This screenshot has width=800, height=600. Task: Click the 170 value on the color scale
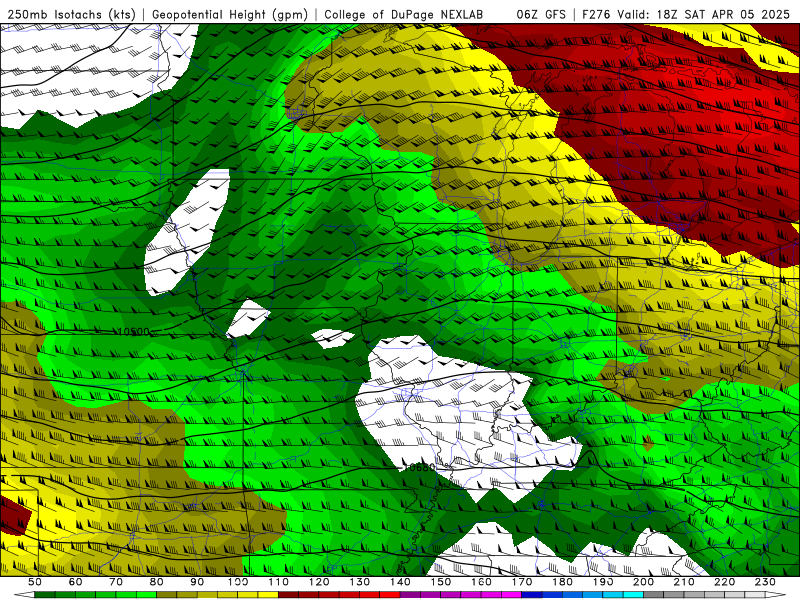click(522, 582)
